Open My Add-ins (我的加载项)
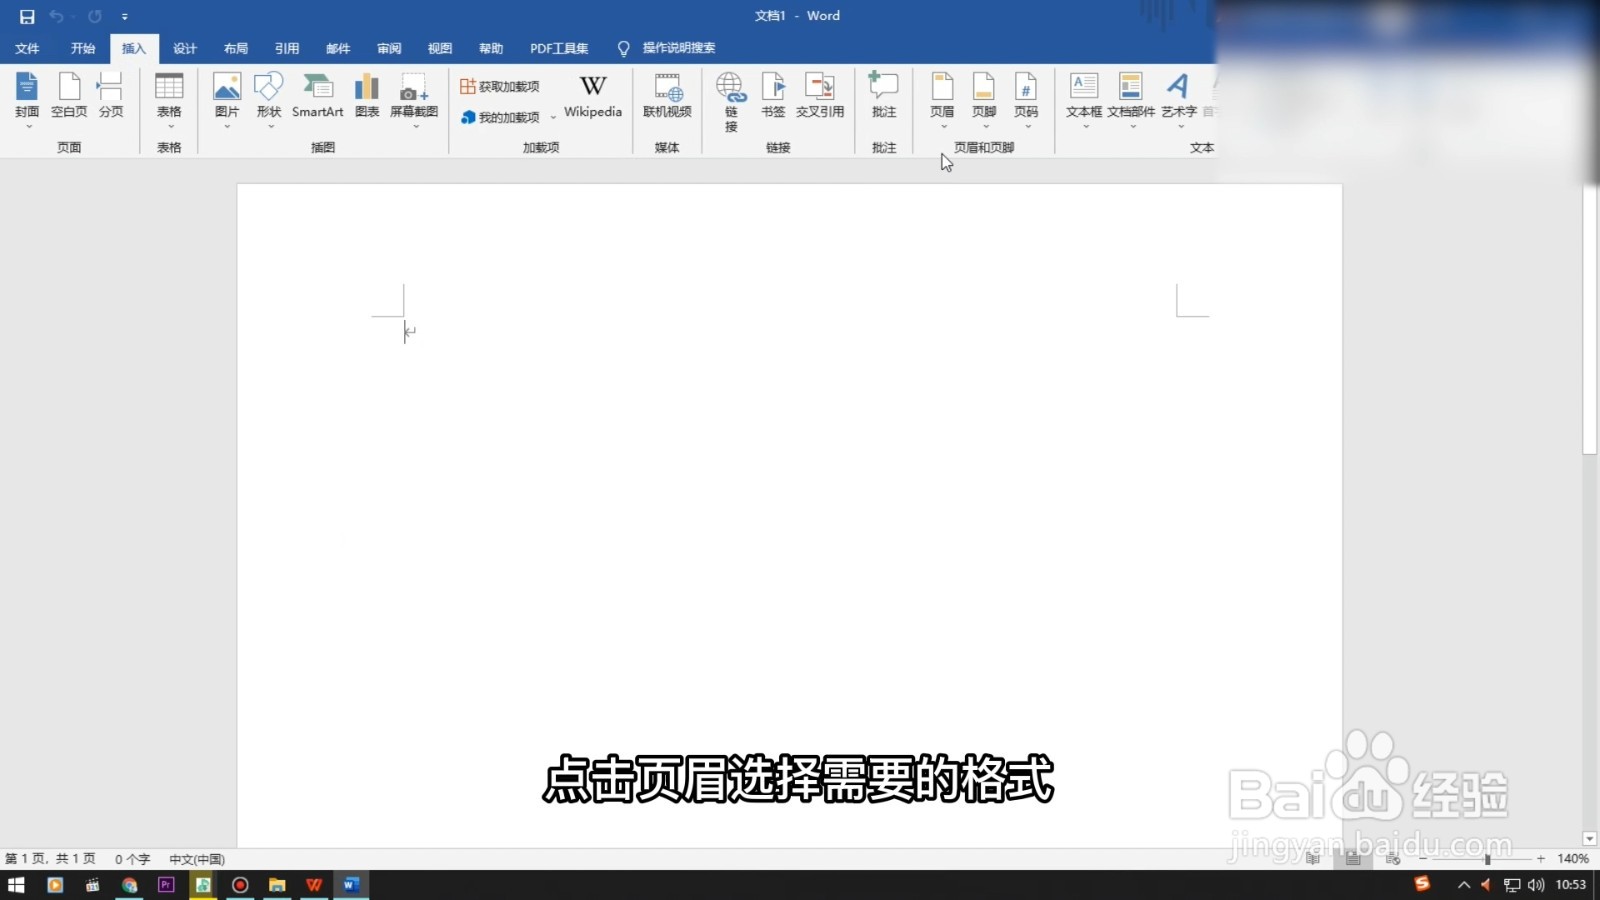 pyautogui.click(x=500, y=117)
